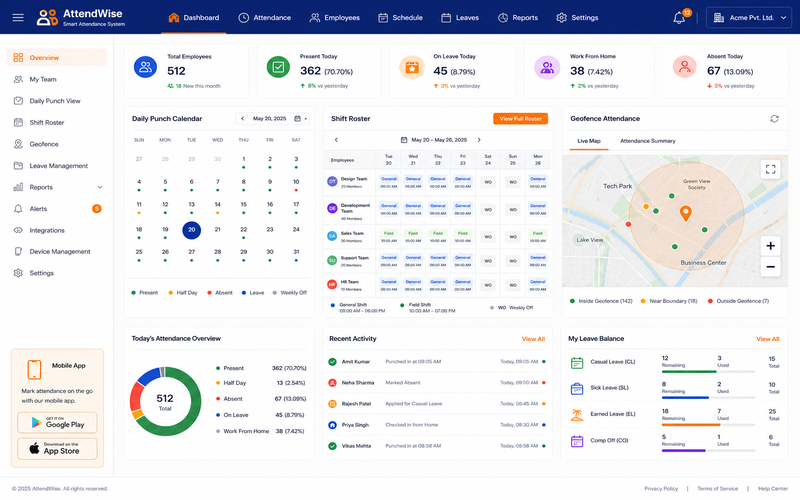Click View All in My Leave Balance
The width and height of the screenshot is (800, 500).
click(767, 339)
